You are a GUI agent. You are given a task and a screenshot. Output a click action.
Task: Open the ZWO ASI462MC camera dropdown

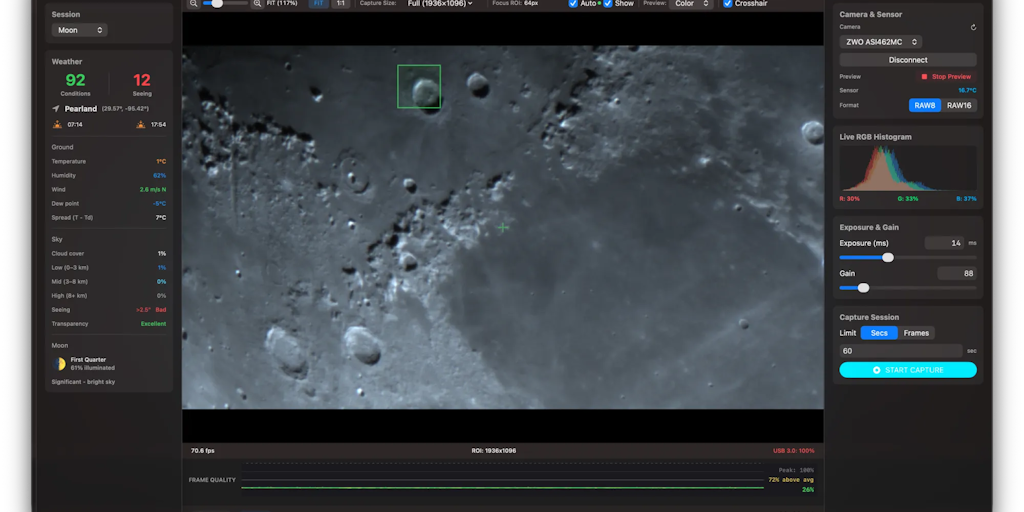[x=881, y=42]
